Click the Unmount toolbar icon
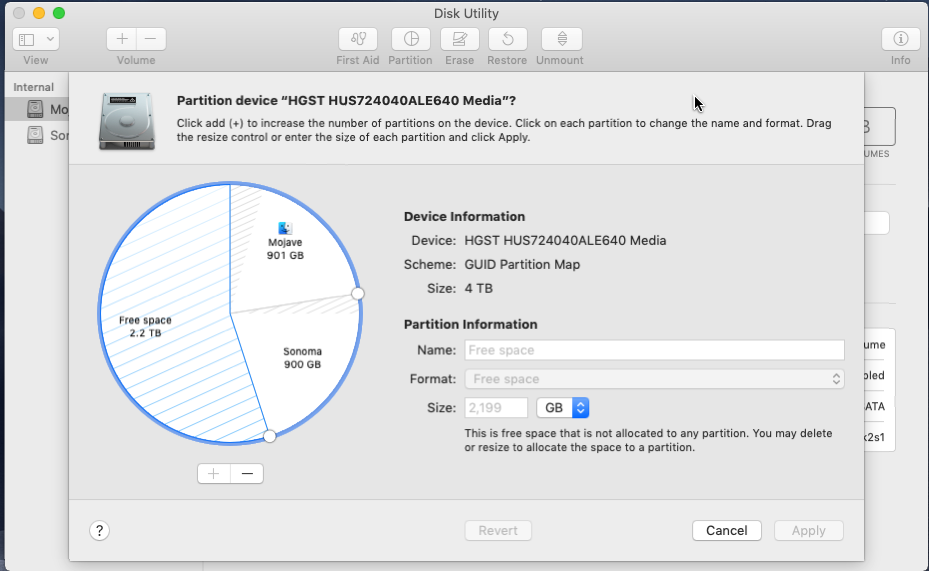929x571 pixels. tap(562, 39)
